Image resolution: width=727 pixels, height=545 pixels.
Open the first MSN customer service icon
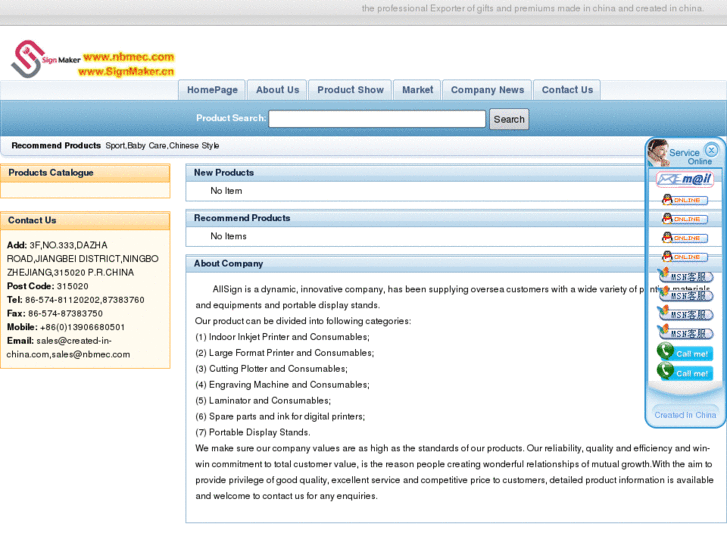click(x=686, y=276)
